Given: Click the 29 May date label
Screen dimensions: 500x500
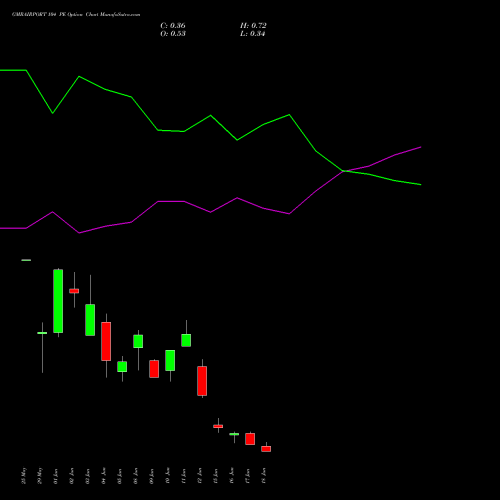Looking at the screenshot, I should point(40,476).
